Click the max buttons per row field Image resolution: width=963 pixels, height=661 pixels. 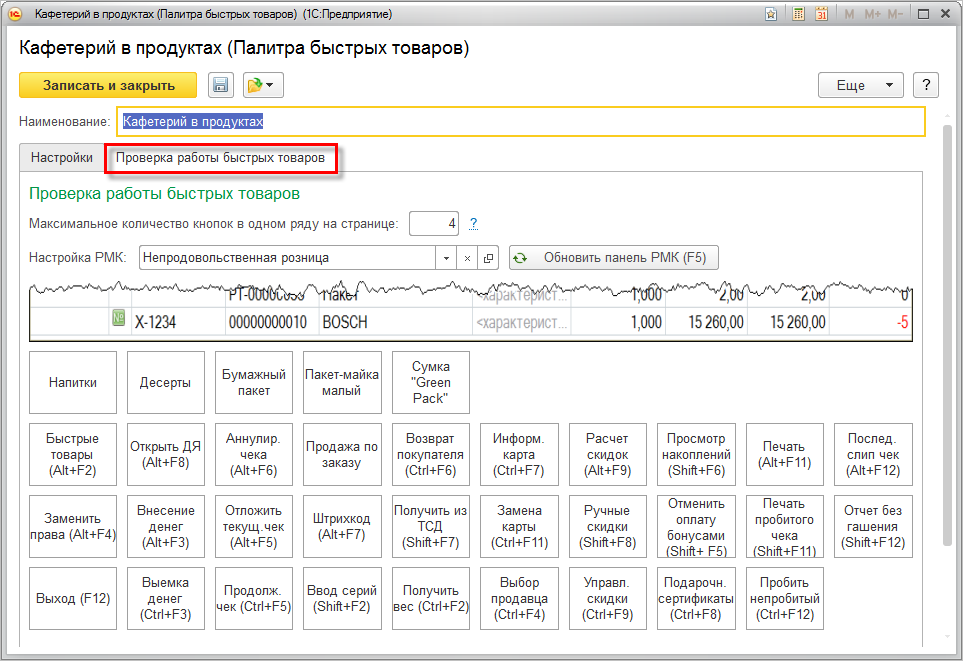click(x=433, y=223)
